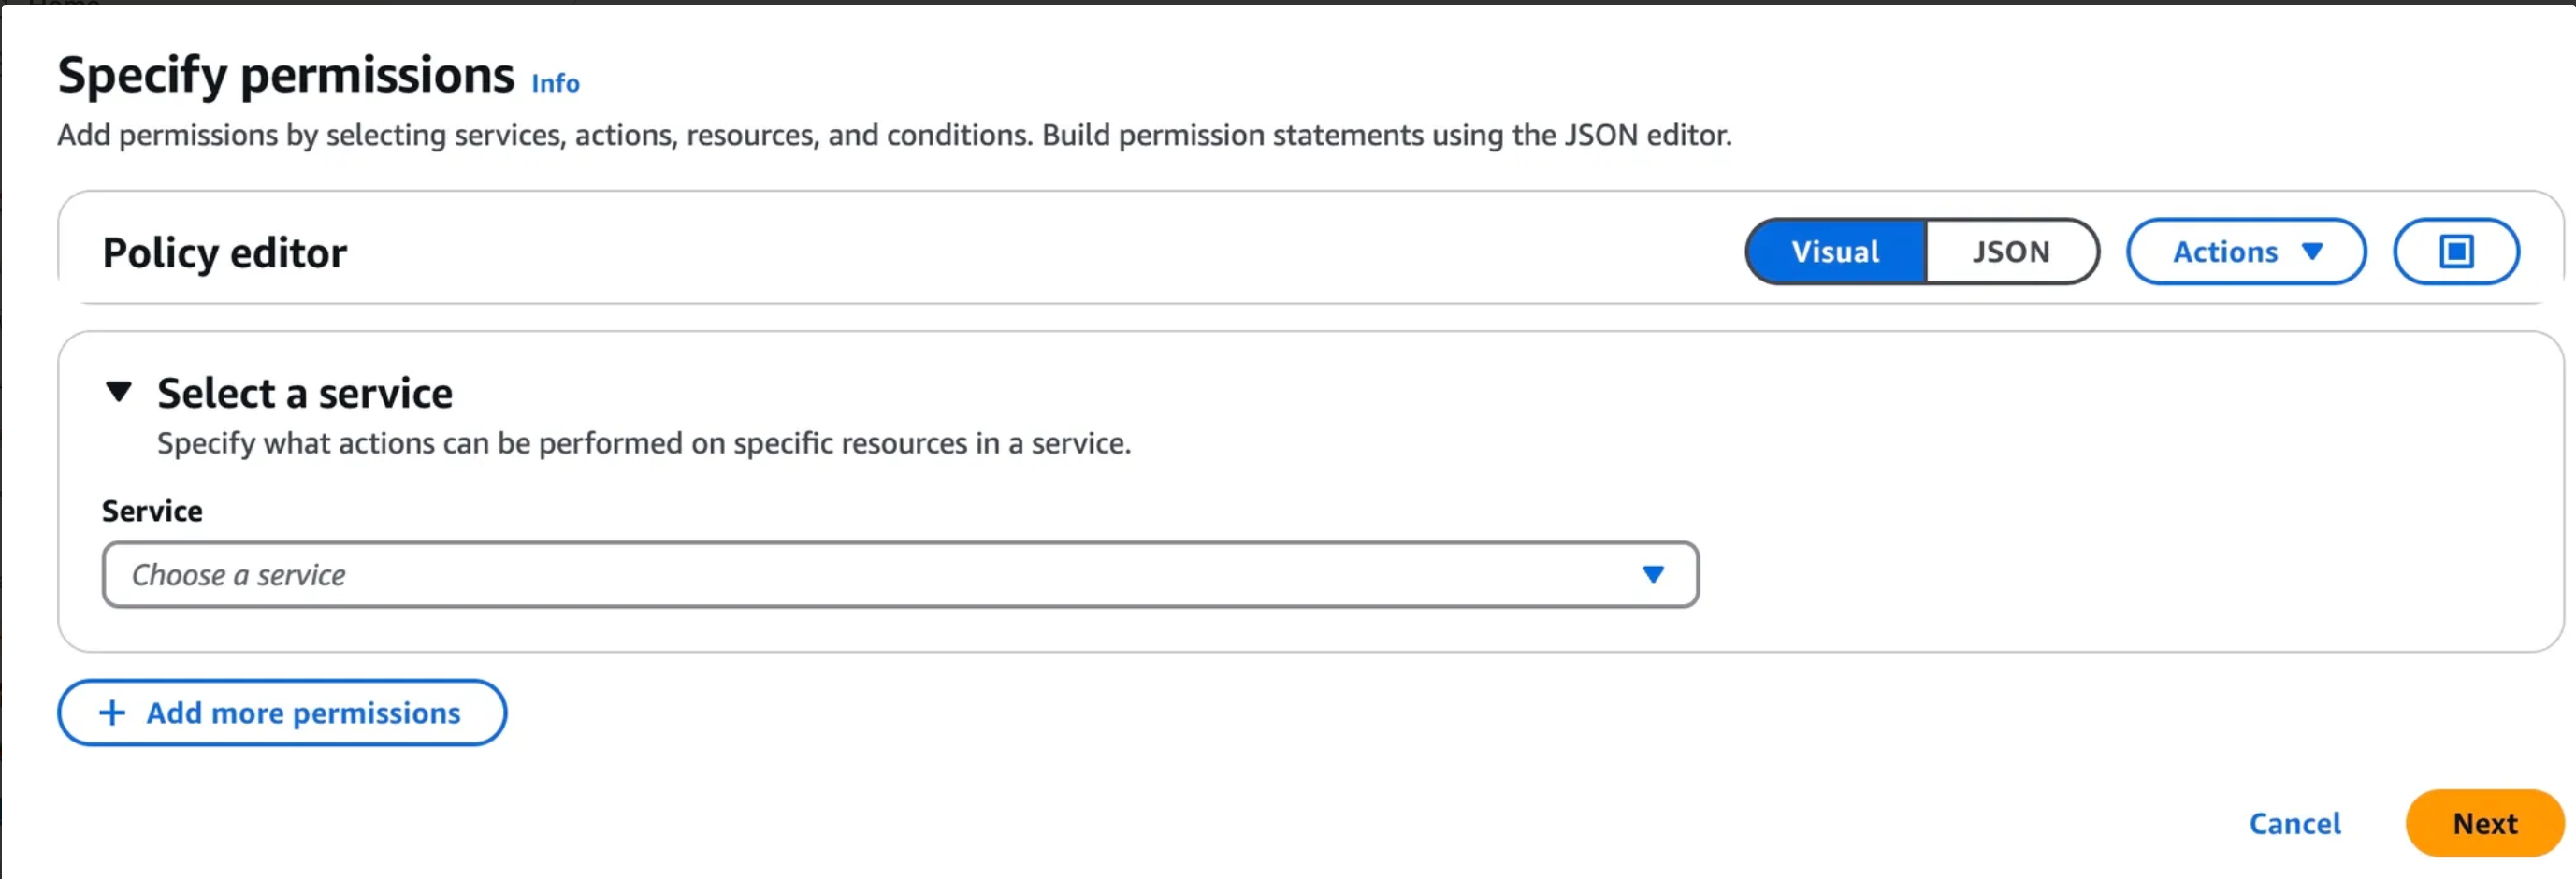The height and width of the screenshot is (879, 2576).
Task: Click the Add permissions description text
Action: tap(893, 135)
